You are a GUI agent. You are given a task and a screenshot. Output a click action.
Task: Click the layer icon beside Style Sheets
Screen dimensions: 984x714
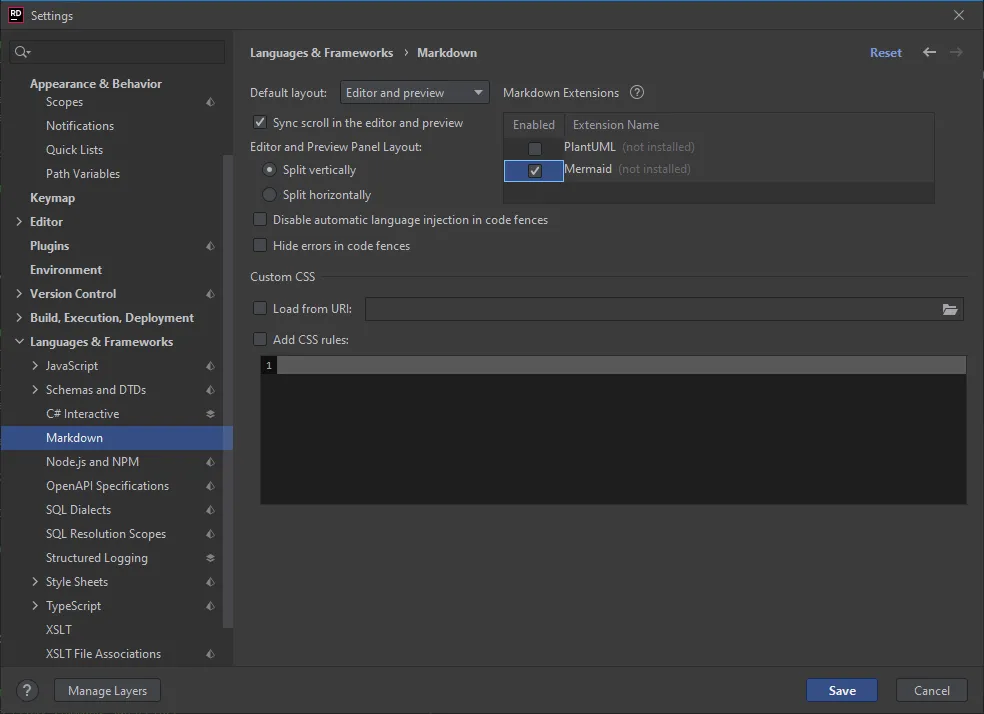(x=210, y=582)
